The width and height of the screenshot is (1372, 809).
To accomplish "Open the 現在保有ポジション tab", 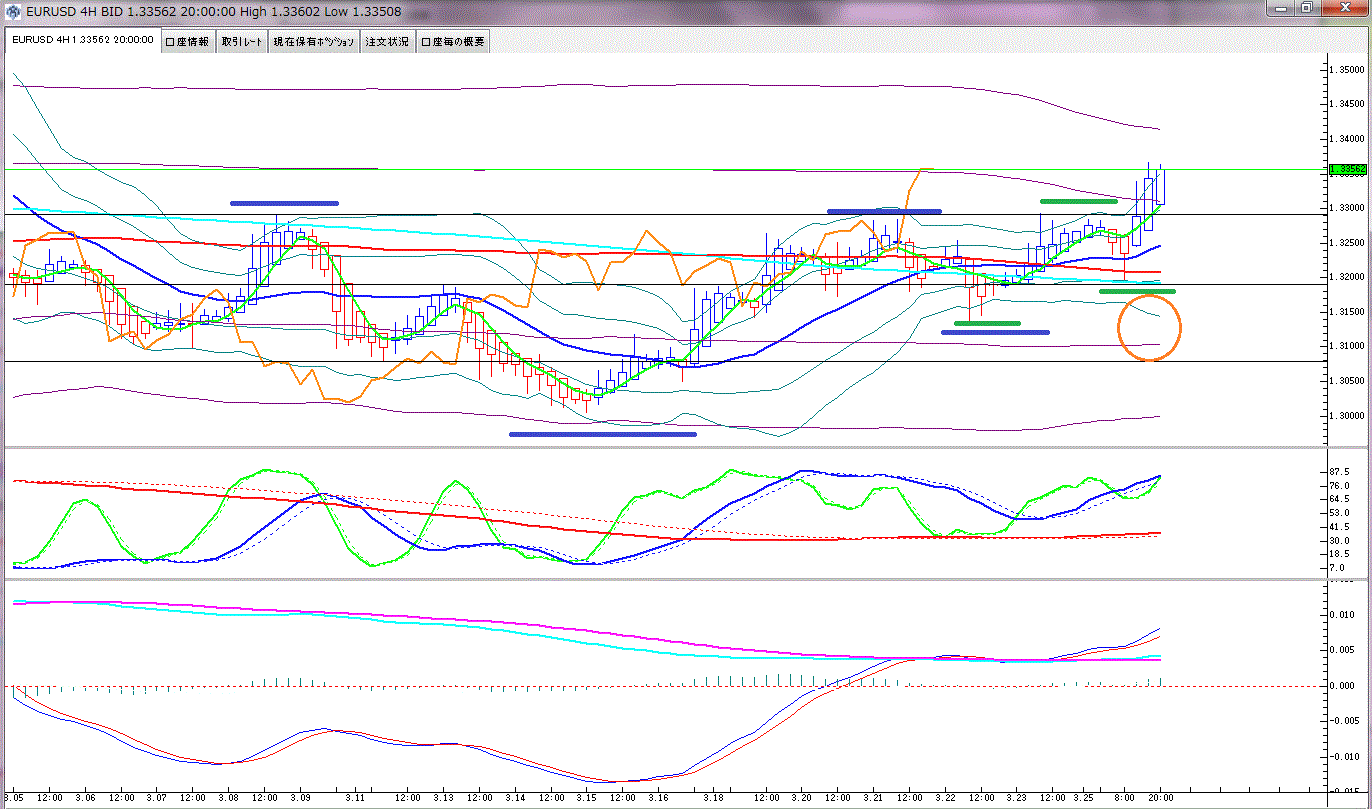I will pos(314,42).
